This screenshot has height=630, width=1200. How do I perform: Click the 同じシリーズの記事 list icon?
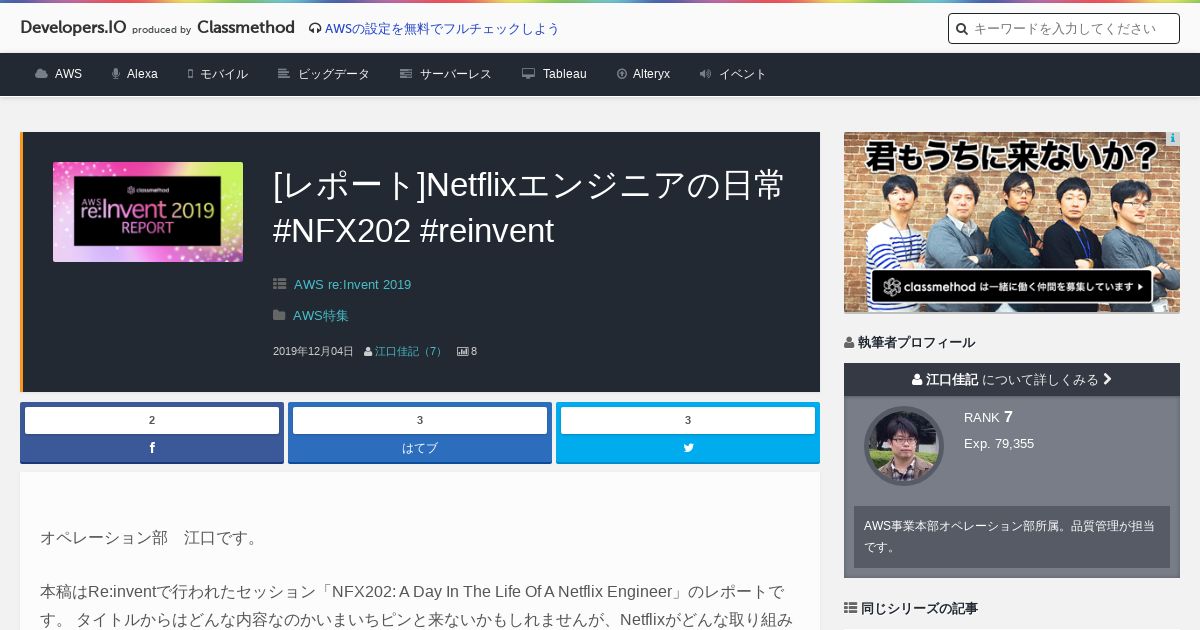(850, 608)
